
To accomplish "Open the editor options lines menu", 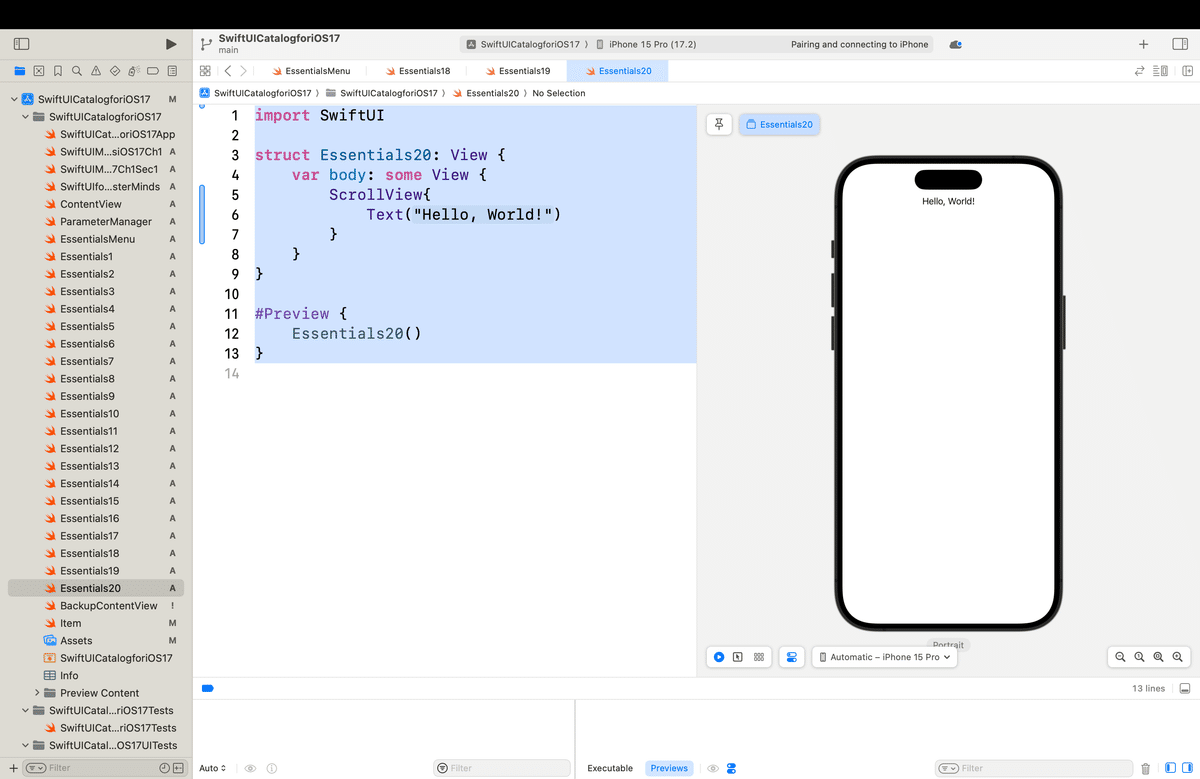I will (1161, 71).
